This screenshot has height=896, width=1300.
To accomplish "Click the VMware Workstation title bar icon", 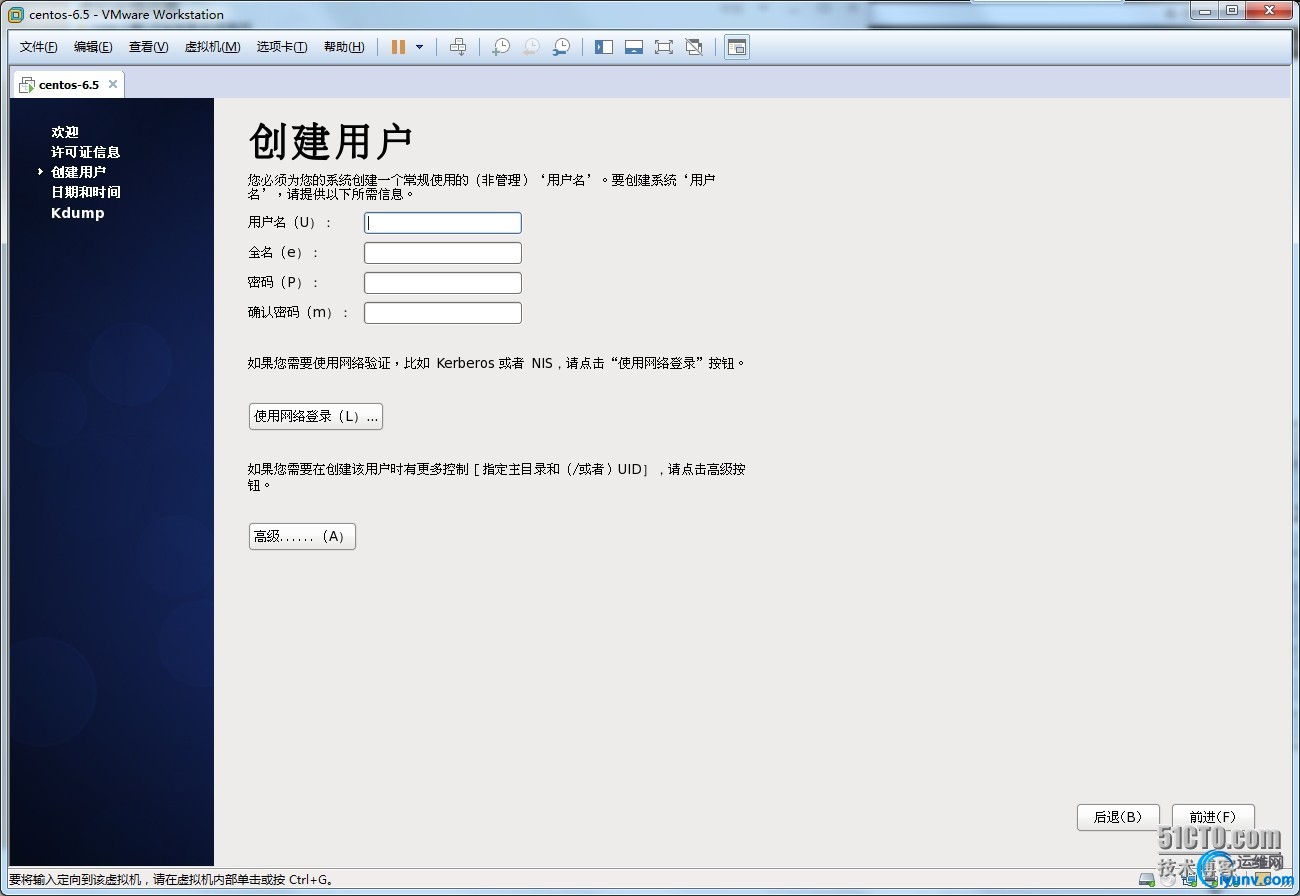I will tap(16, 14).
